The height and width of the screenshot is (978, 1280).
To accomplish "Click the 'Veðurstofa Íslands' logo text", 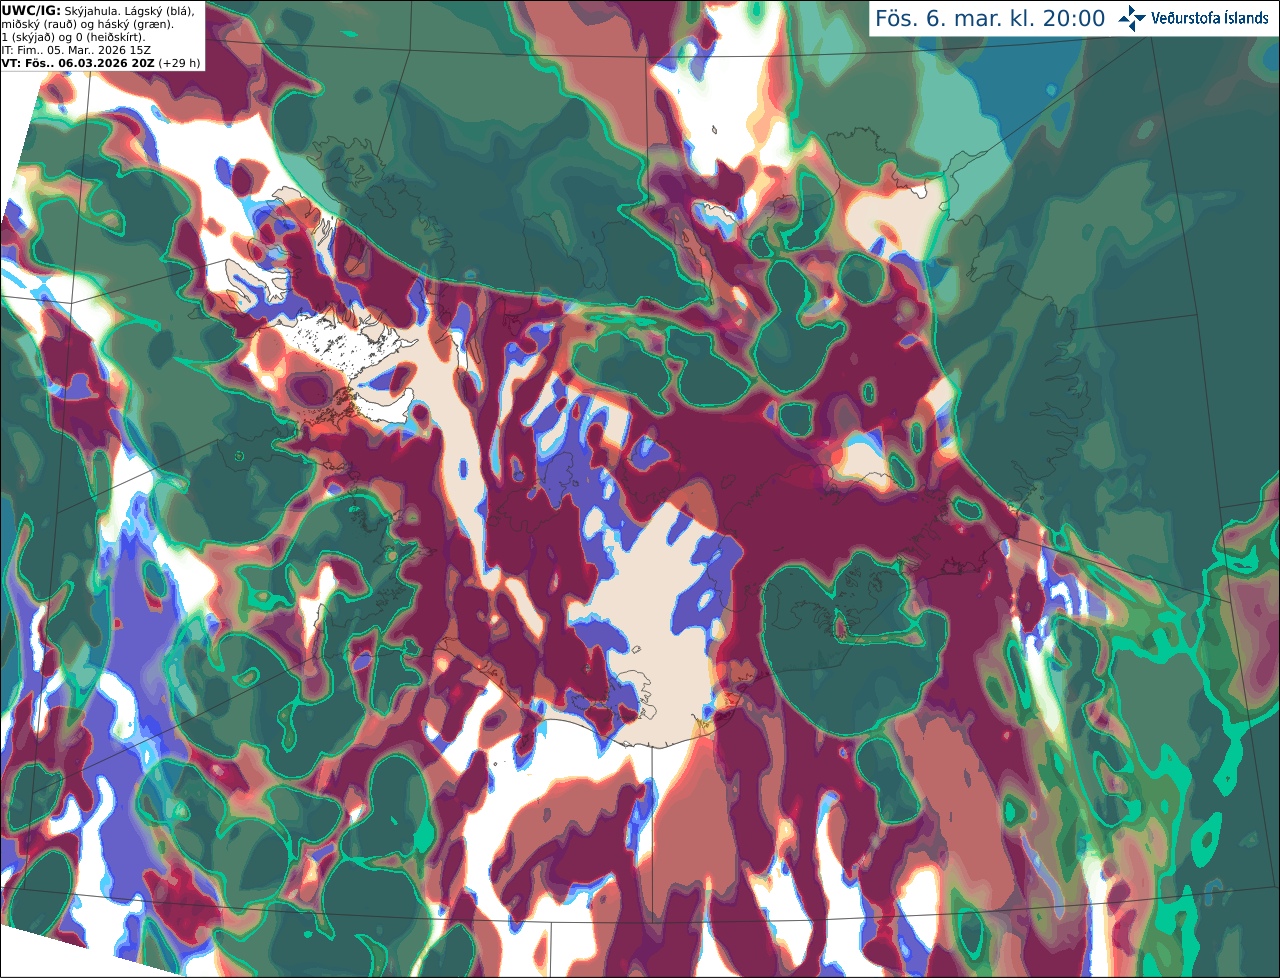I will 1210,18.
